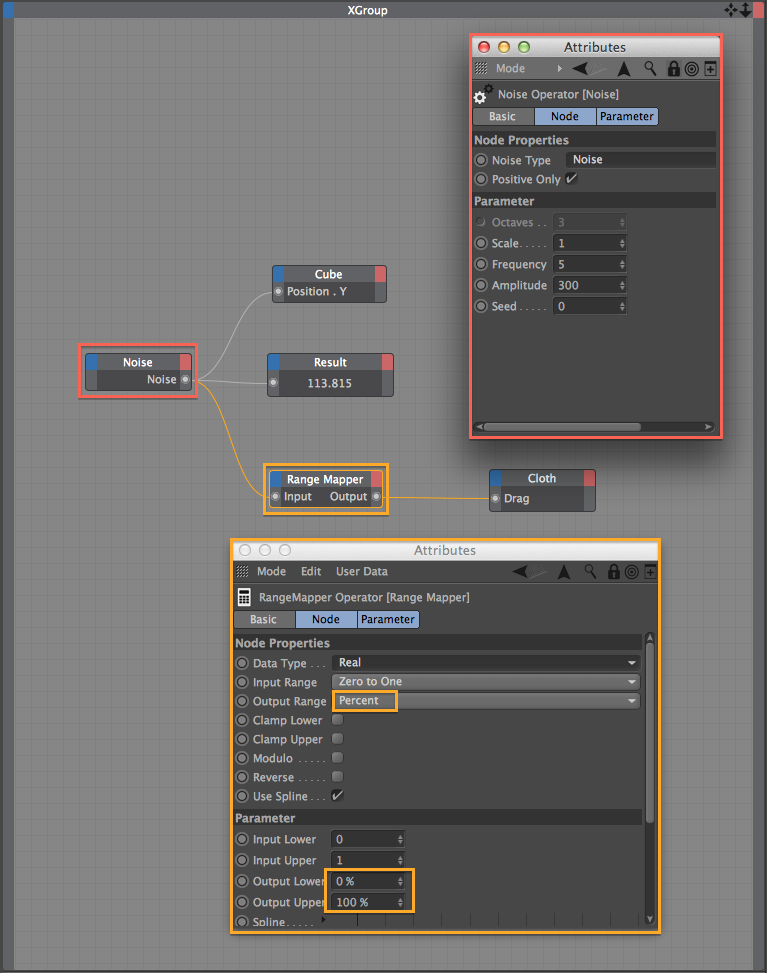Image resolution: width=767 pixels, height=973 pixels.
Task: Open Edit menu in Range Mapper Attributes
Action: (311, 572)
